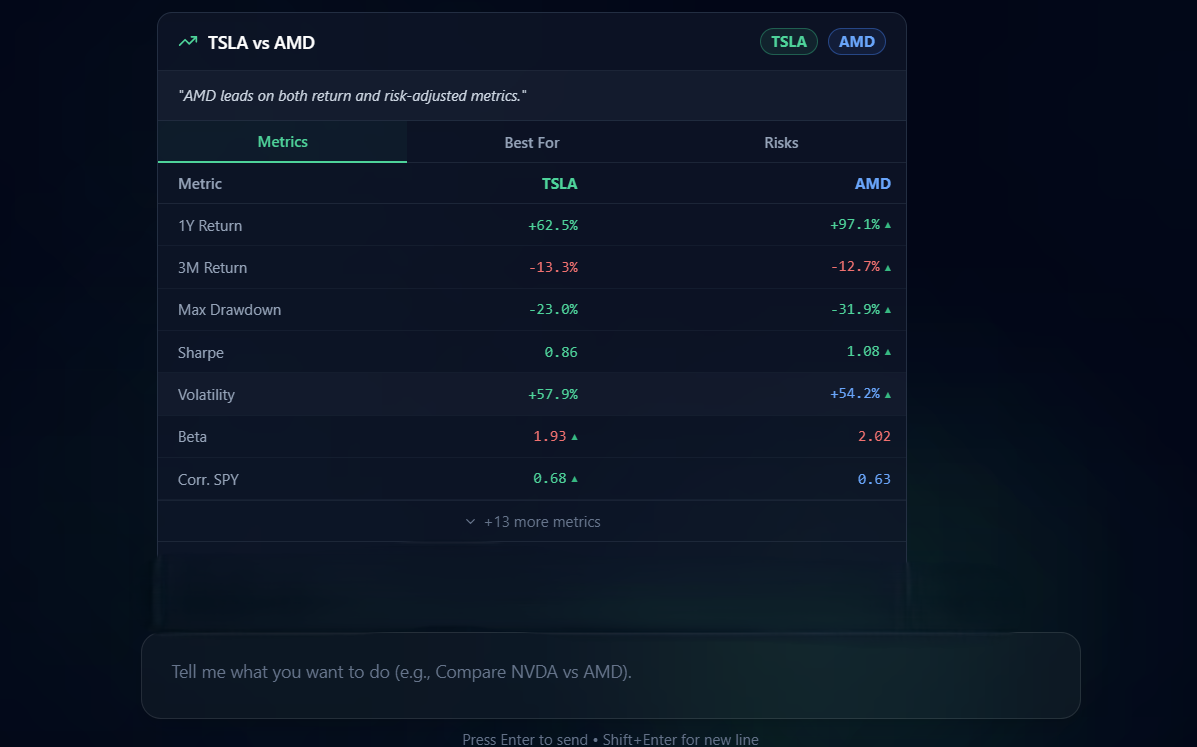The height and width of the screenshot is (747, 1197).
Task: Focus the 'Tell me what you want to do' input
Action: [611, 675]
